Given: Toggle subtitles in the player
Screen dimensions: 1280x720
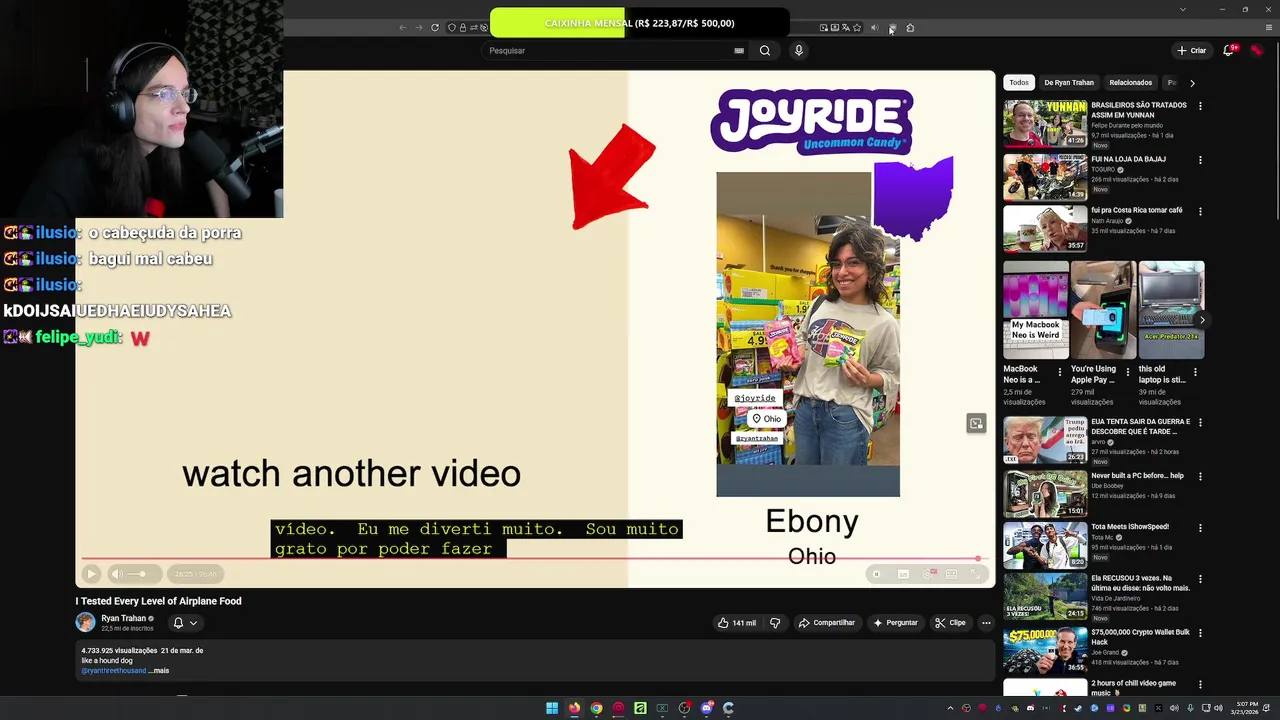Looking at the screenshot, I should 903,574.
